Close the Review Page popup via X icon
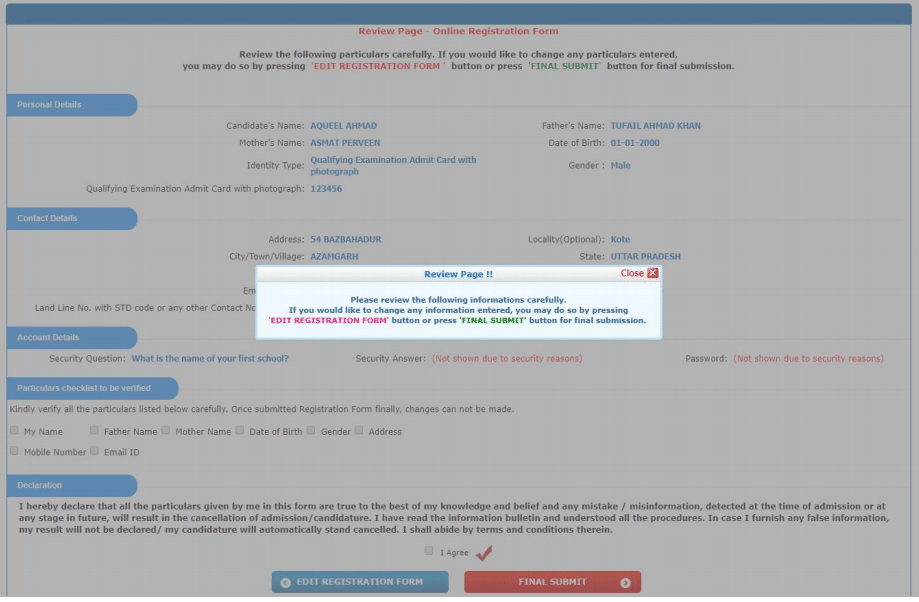This screenshot has width=919, height=602. pyautogui.click(x=653, y=273)
